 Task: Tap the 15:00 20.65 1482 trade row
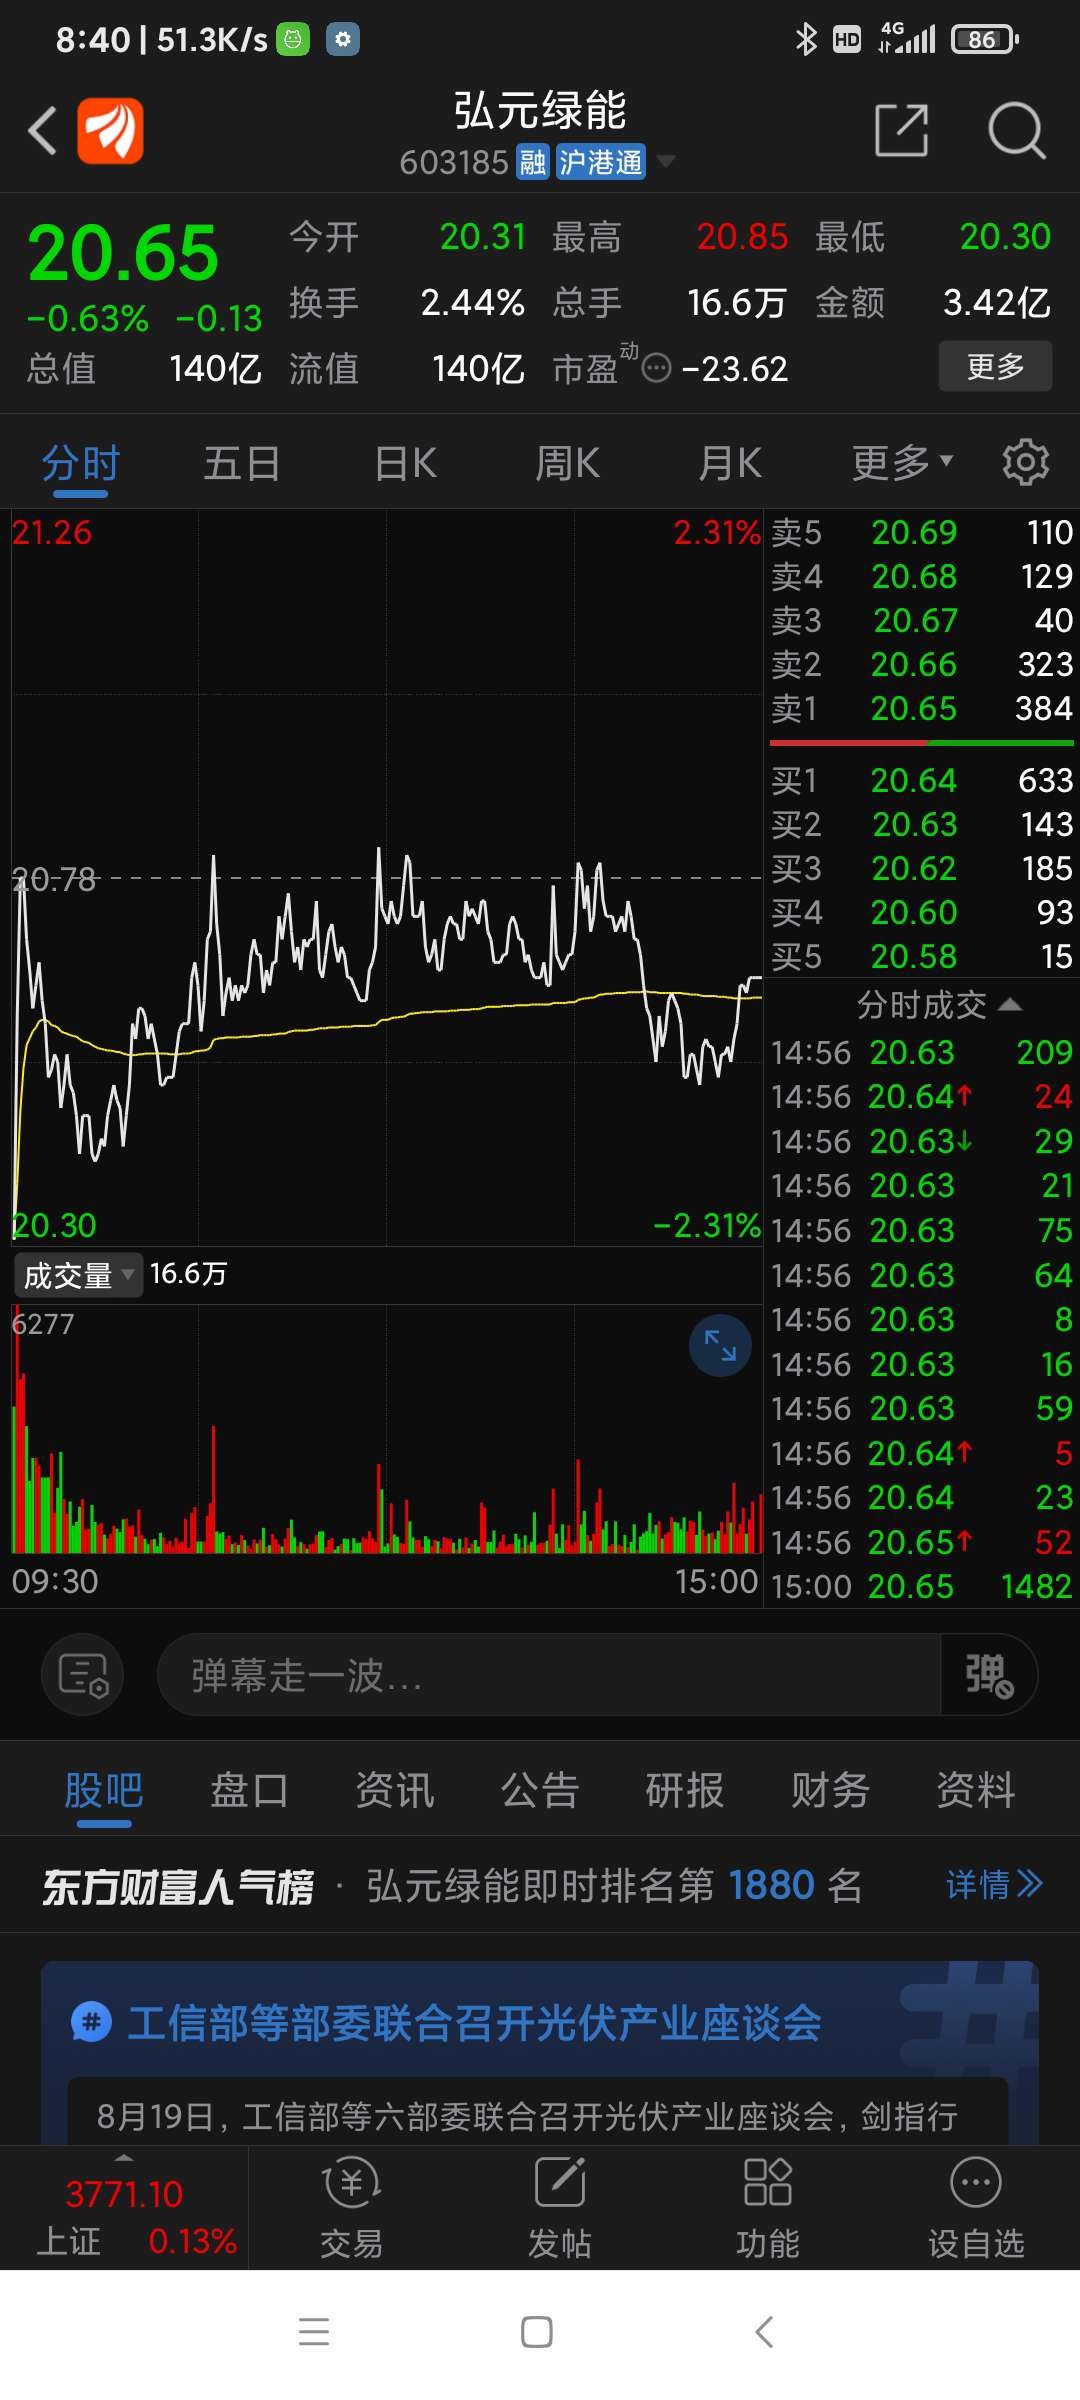point(922,1586)
